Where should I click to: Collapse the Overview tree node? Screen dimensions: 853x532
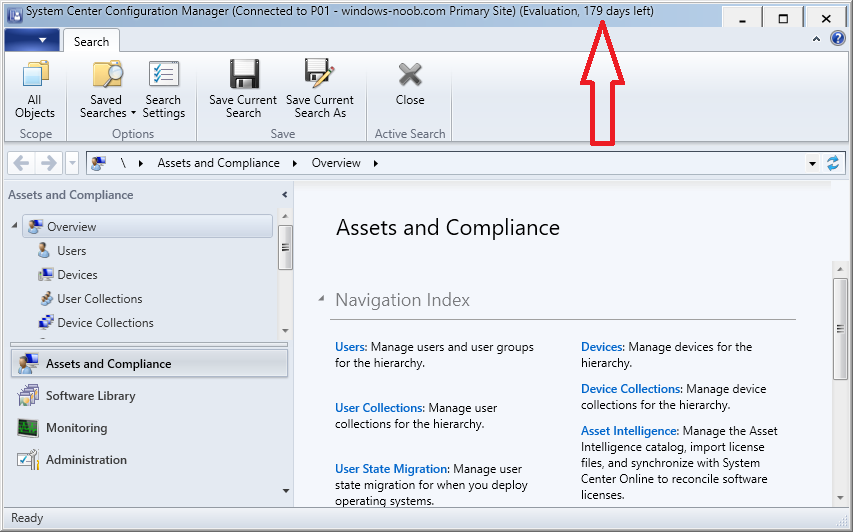[x=15, y=225]
